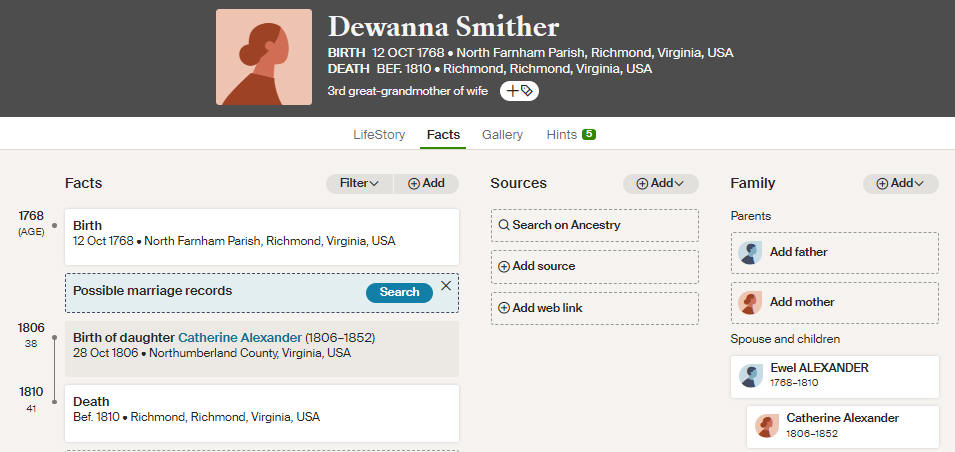The image size is (955, 452).
Task: Switch to the LifeStory tab
Action: pos(379,135)
